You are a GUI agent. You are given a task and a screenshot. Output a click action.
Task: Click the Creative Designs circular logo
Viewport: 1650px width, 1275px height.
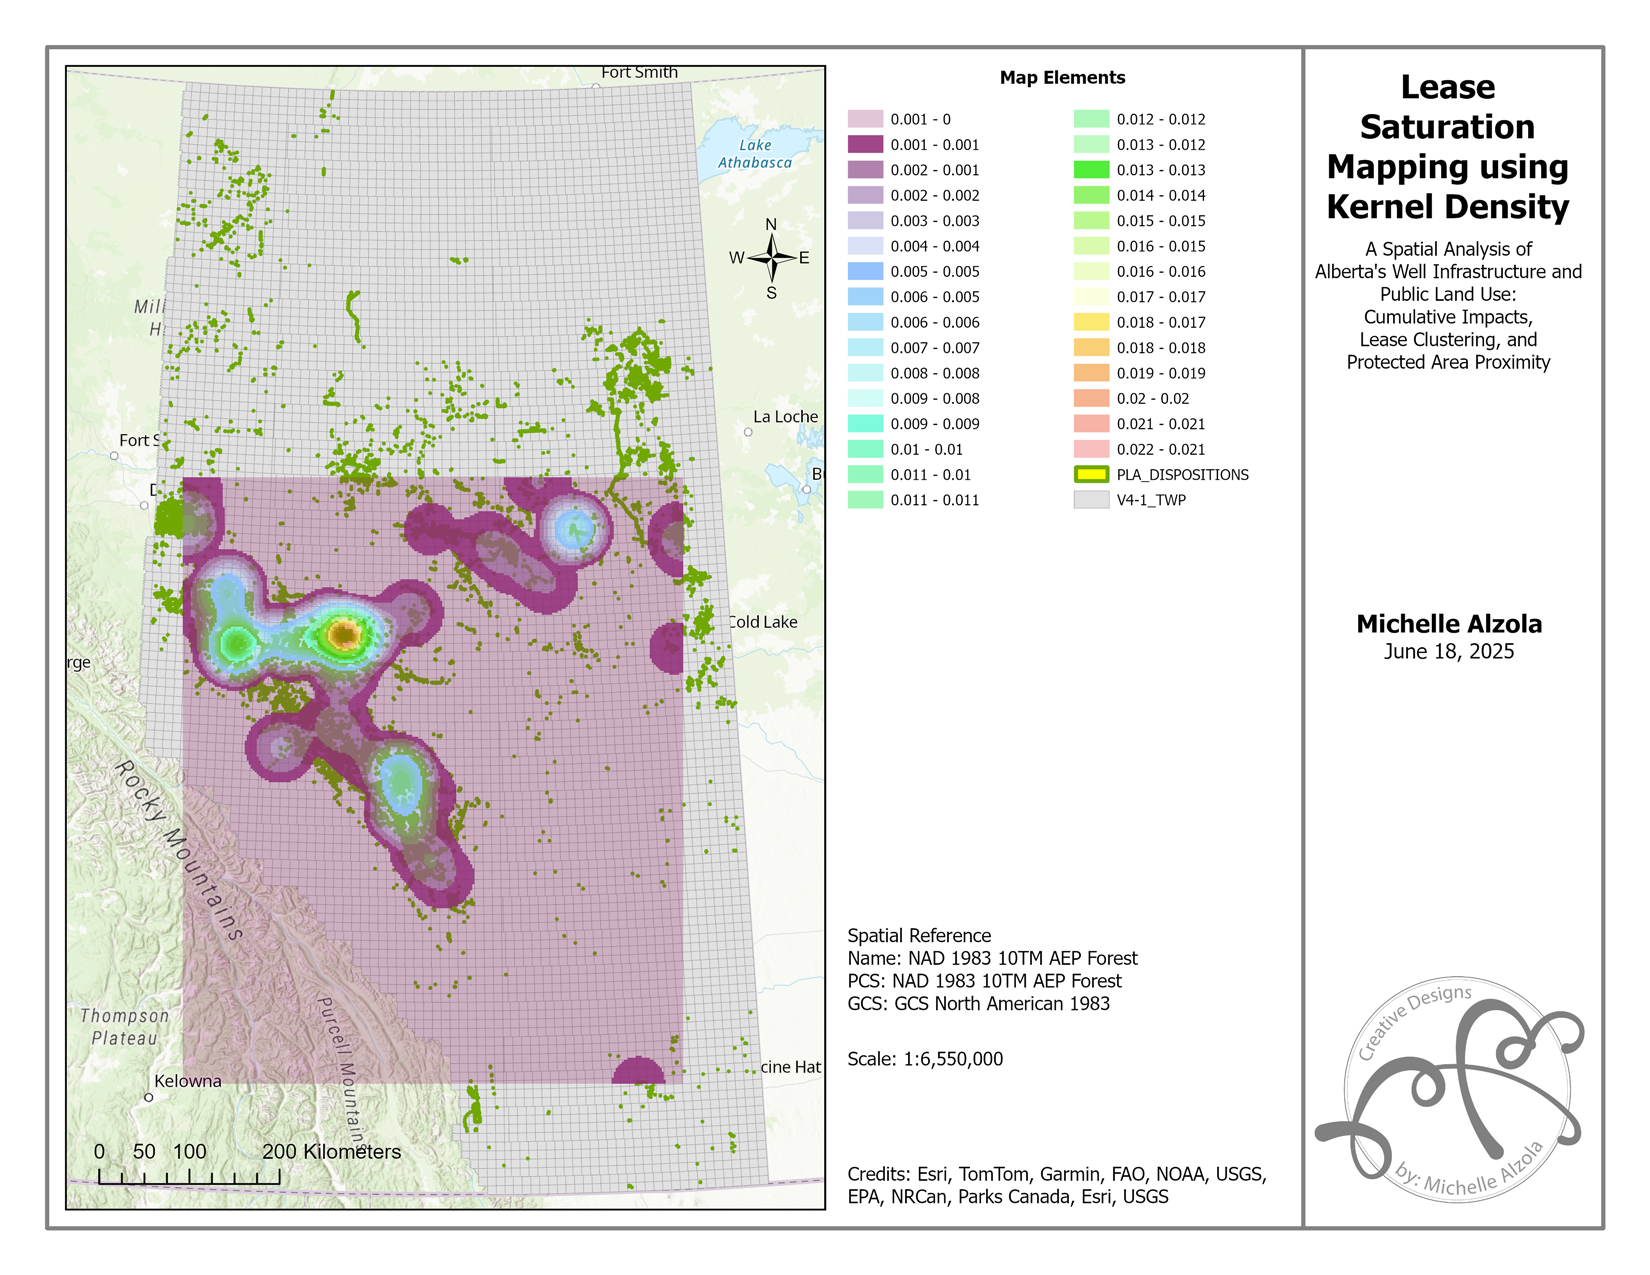[x=1450, y=1092]
